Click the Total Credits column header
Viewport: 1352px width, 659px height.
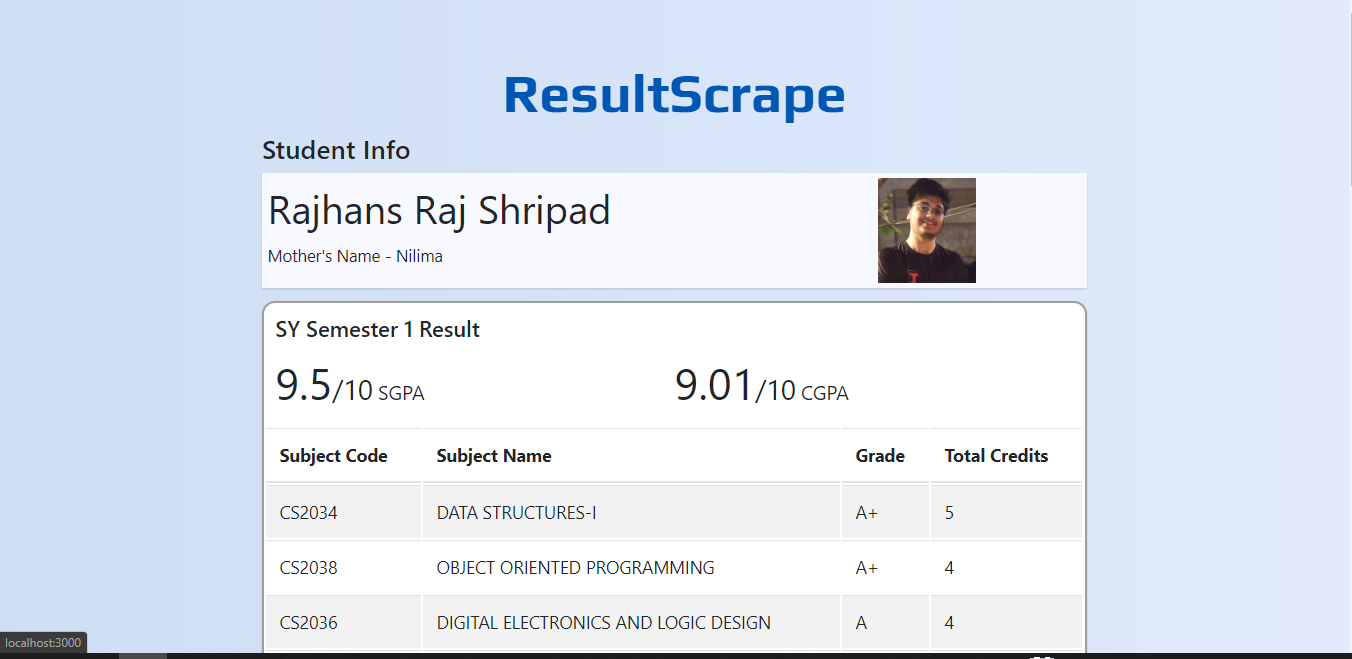(x=996, y=455)
